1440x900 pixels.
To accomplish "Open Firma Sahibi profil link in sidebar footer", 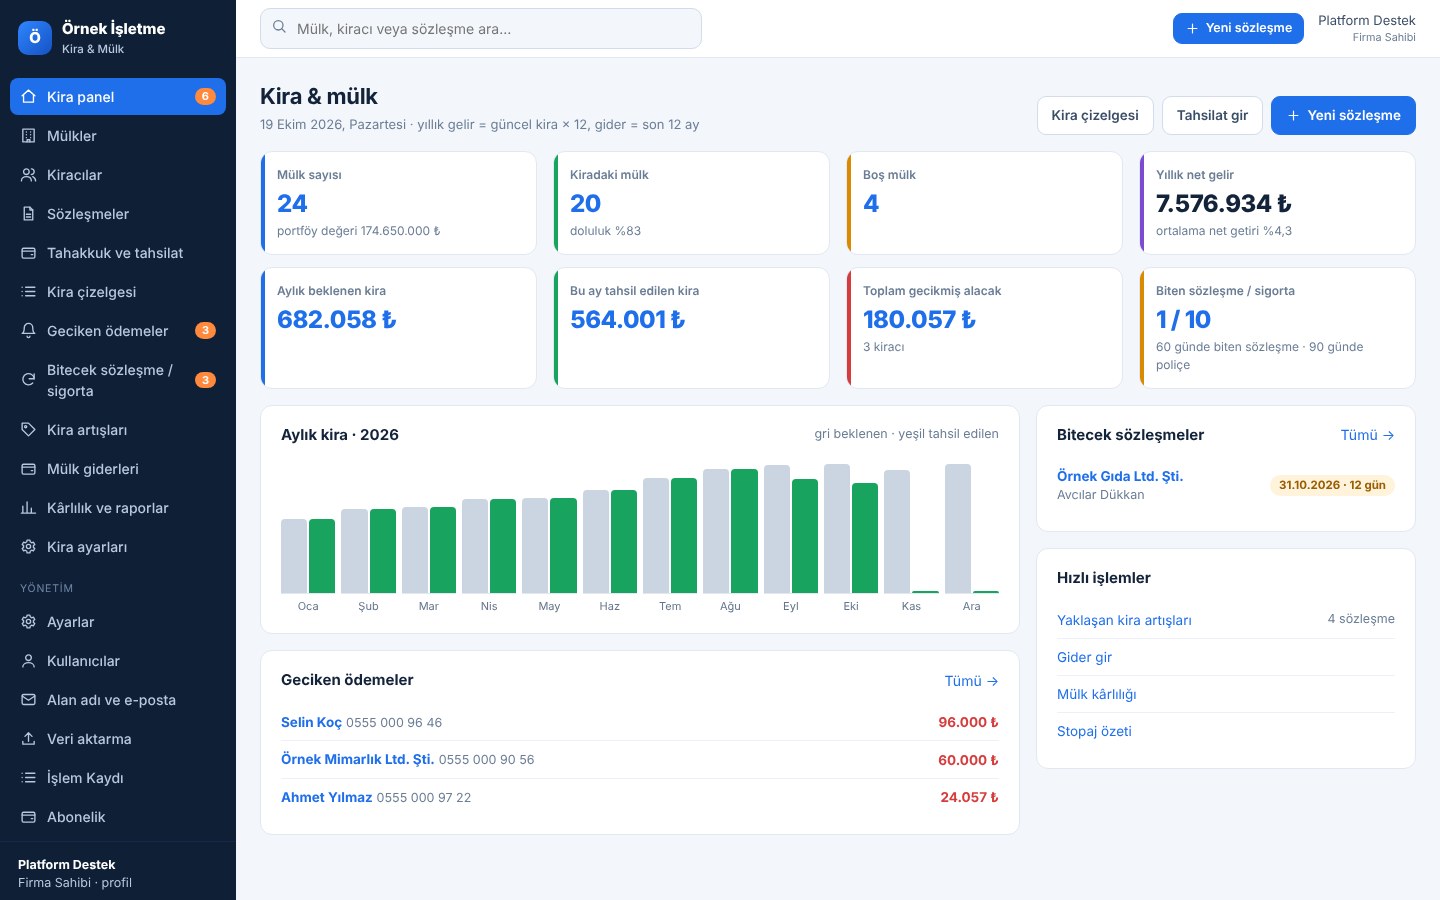I will click(x=75, y=883).
